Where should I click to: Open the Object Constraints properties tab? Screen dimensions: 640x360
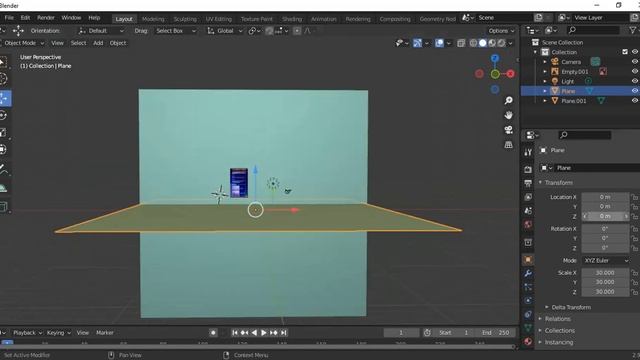click(528, 314)
